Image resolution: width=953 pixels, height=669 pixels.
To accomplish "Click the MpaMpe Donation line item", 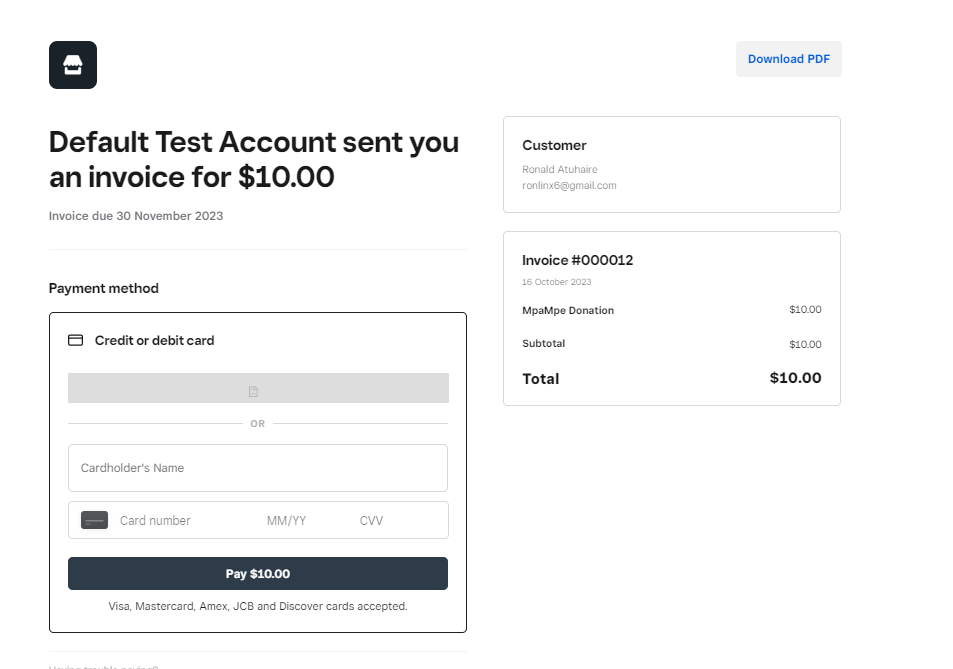I will (567, 310).
